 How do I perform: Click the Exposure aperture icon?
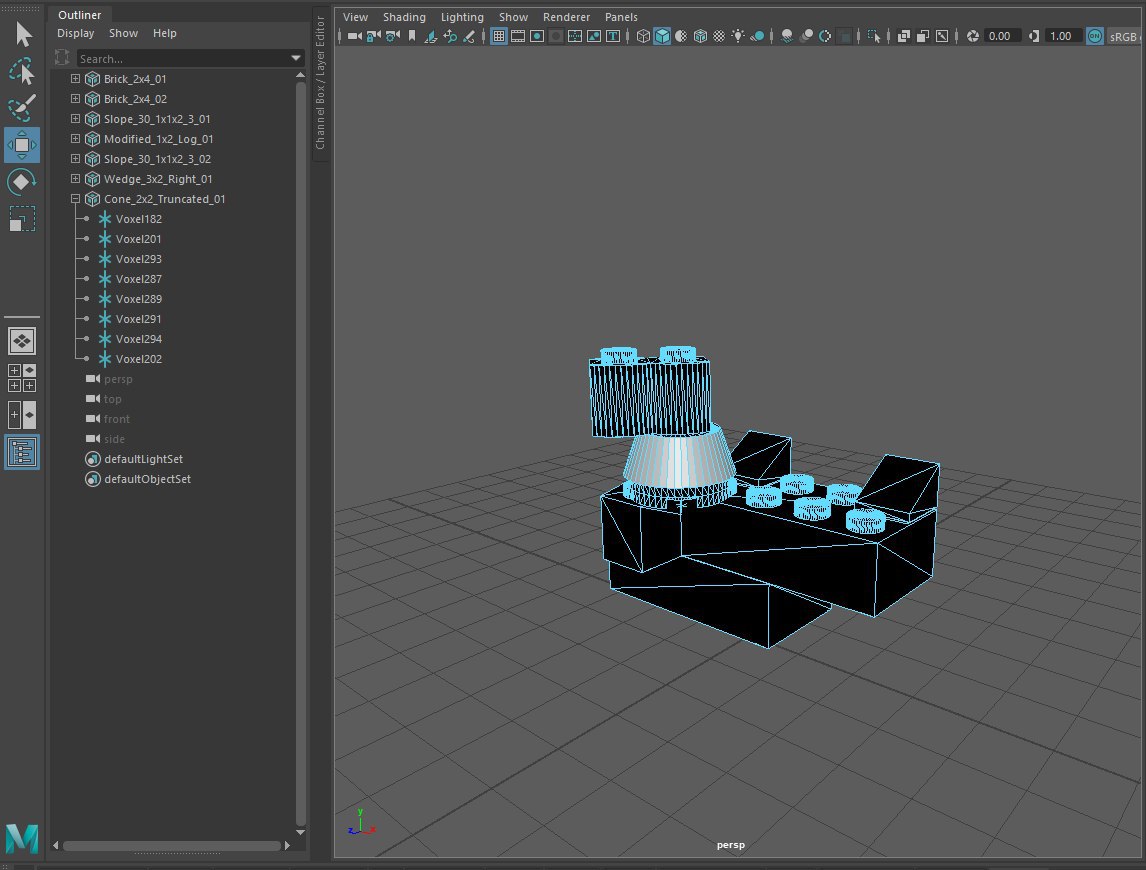973,36
